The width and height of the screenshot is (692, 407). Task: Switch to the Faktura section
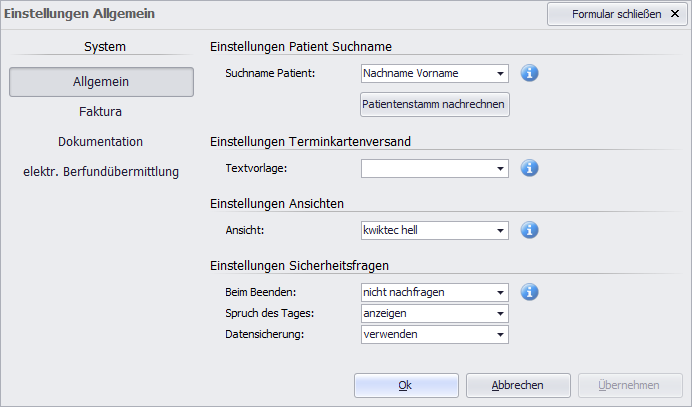(x=101, y=112)
